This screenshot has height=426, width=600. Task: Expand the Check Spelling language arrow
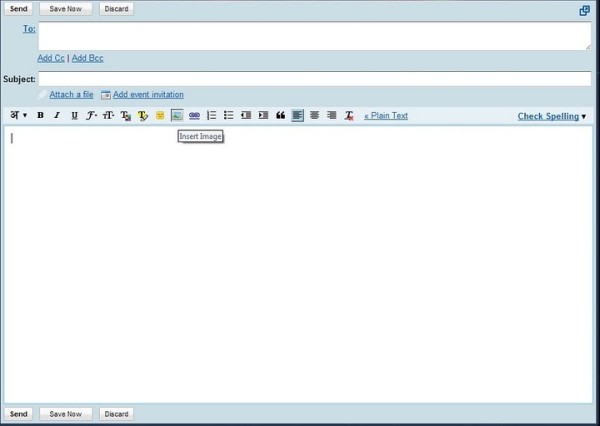click(x=584, y=117)
